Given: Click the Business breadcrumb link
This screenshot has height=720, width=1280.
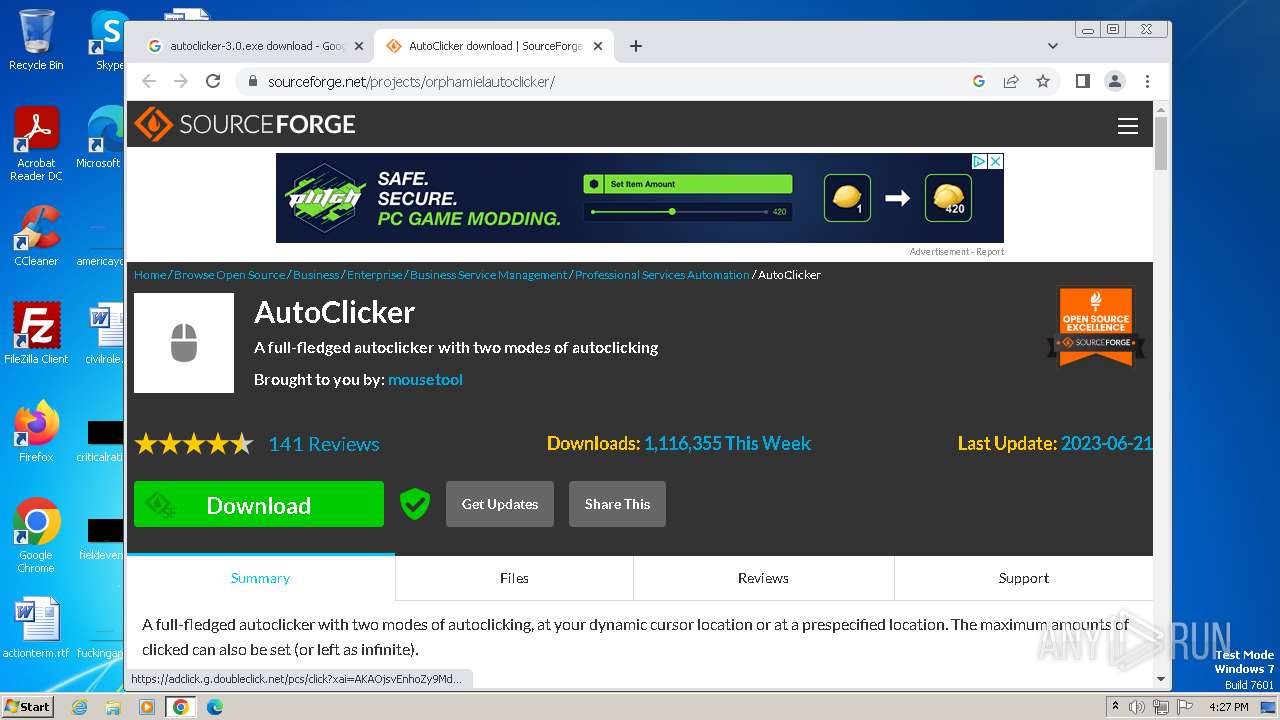Looking at the screenshot, I should (316, 275).
